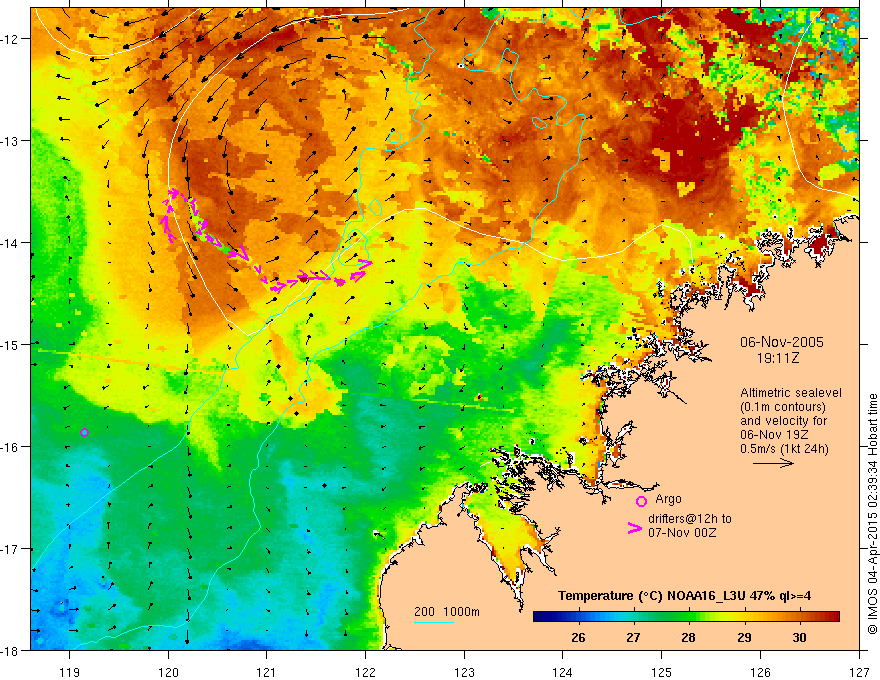The image size is (880, 680).
Task: Click the IMOS copyright timestamp text
Action: click(x=872, y=513)
